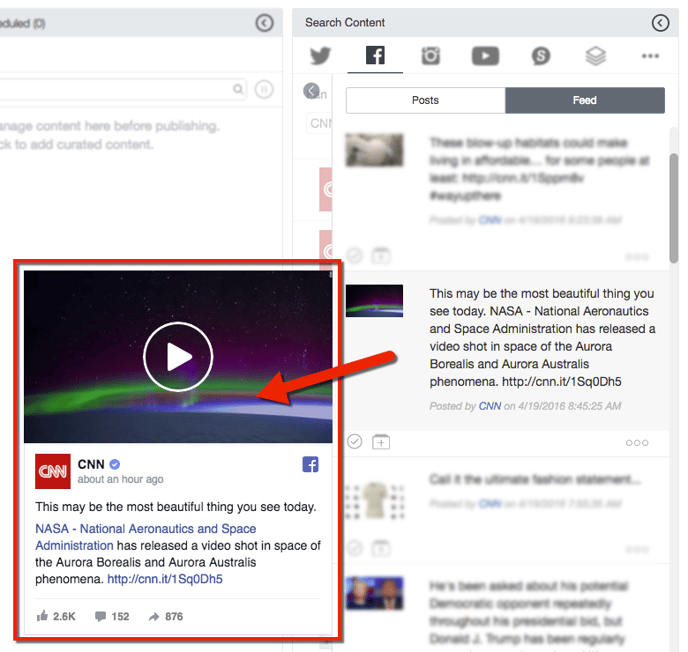Open the stacked layers content source

click(595, 56)
